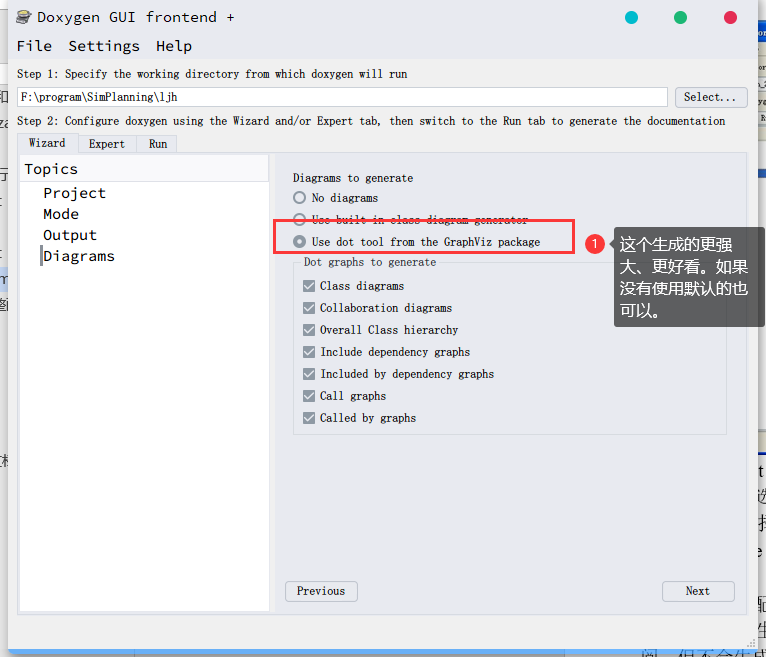766x657 pixels.
Task: Switch to the Expert tab
Action: click(x=107, y=144)
